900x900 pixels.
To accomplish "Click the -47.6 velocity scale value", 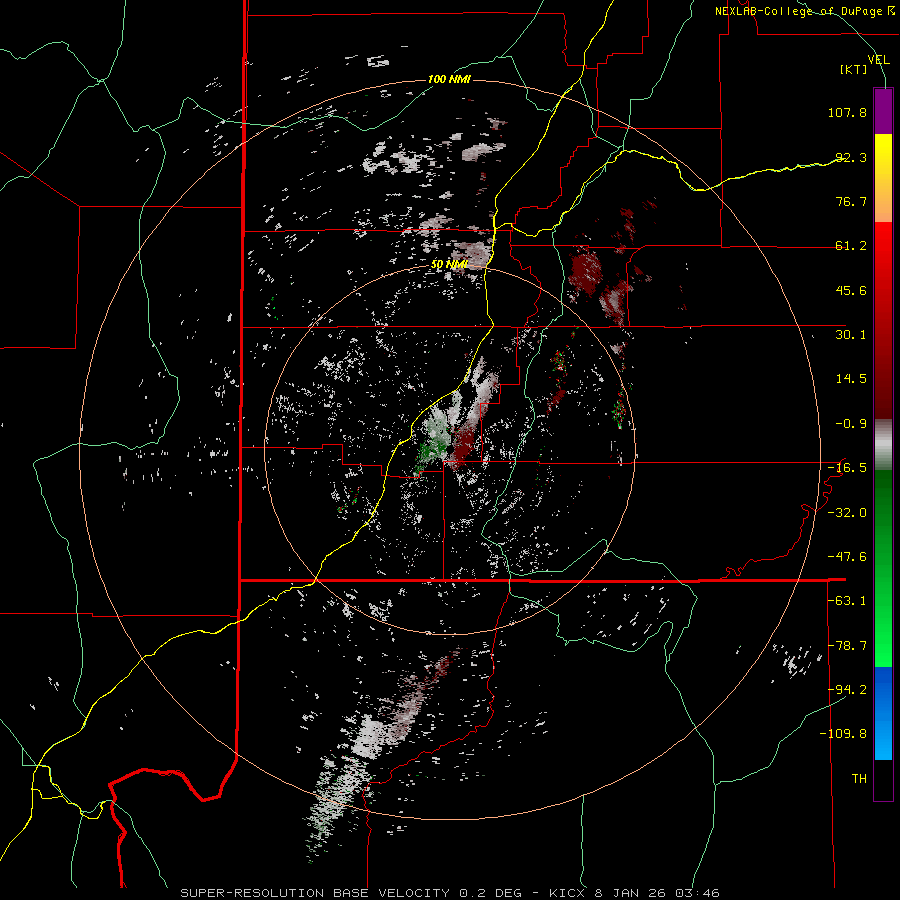I will pyautogui.click(x=847, y=557).
